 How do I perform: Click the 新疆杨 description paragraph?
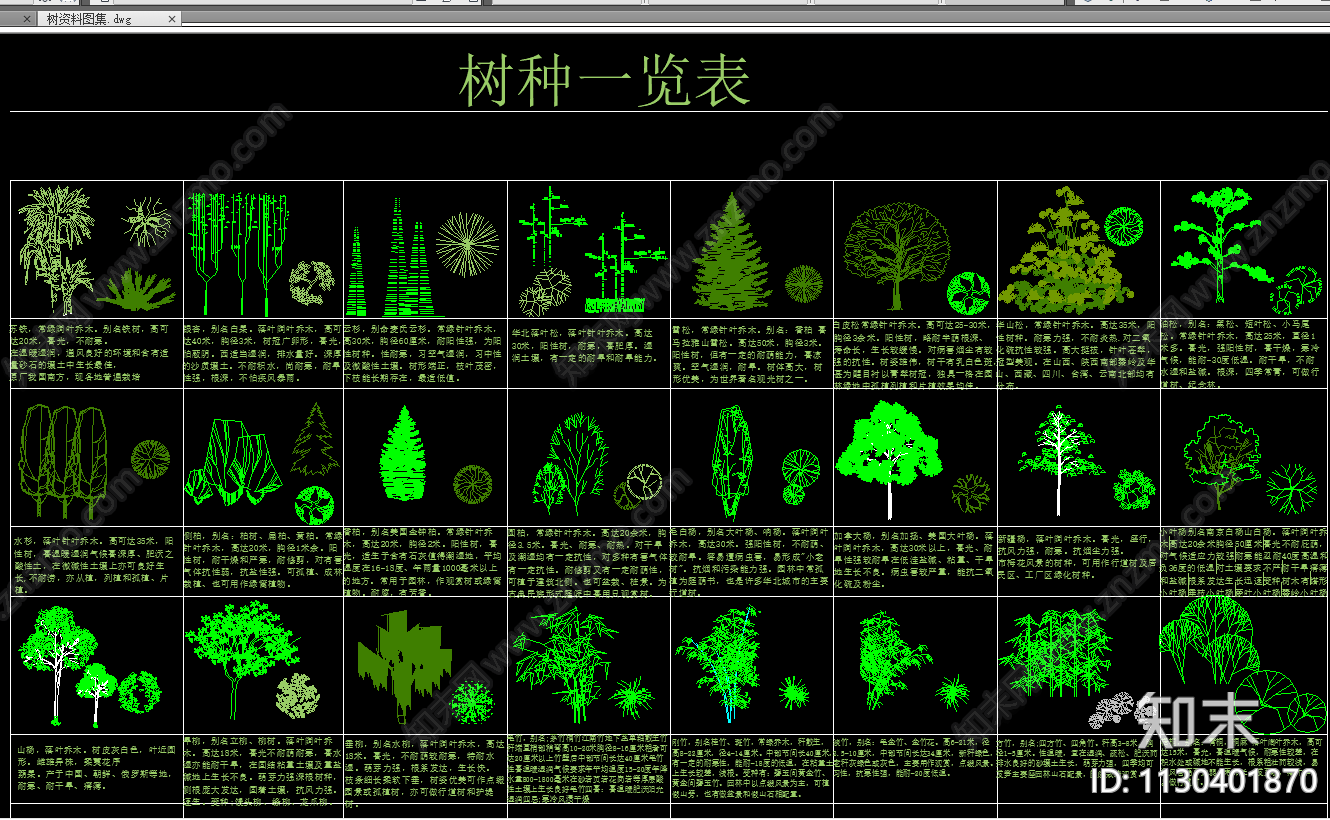click(x=1078, y=555)
